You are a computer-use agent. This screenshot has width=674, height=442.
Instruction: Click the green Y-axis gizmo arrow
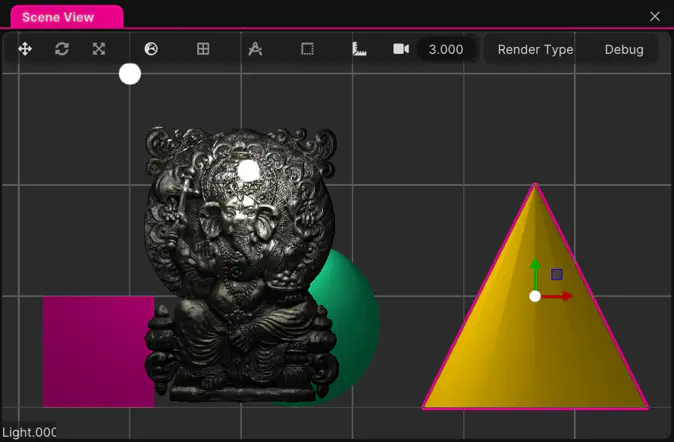pyautogui.click(x=535, y=270)
